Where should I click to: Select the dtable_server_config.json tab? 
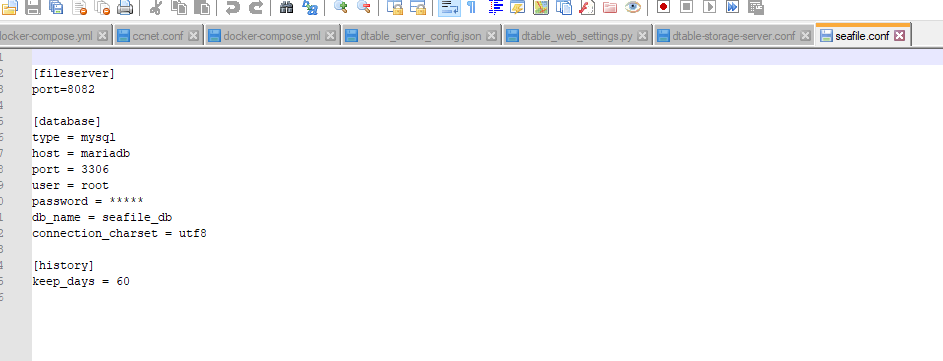(x=420, y=36)
